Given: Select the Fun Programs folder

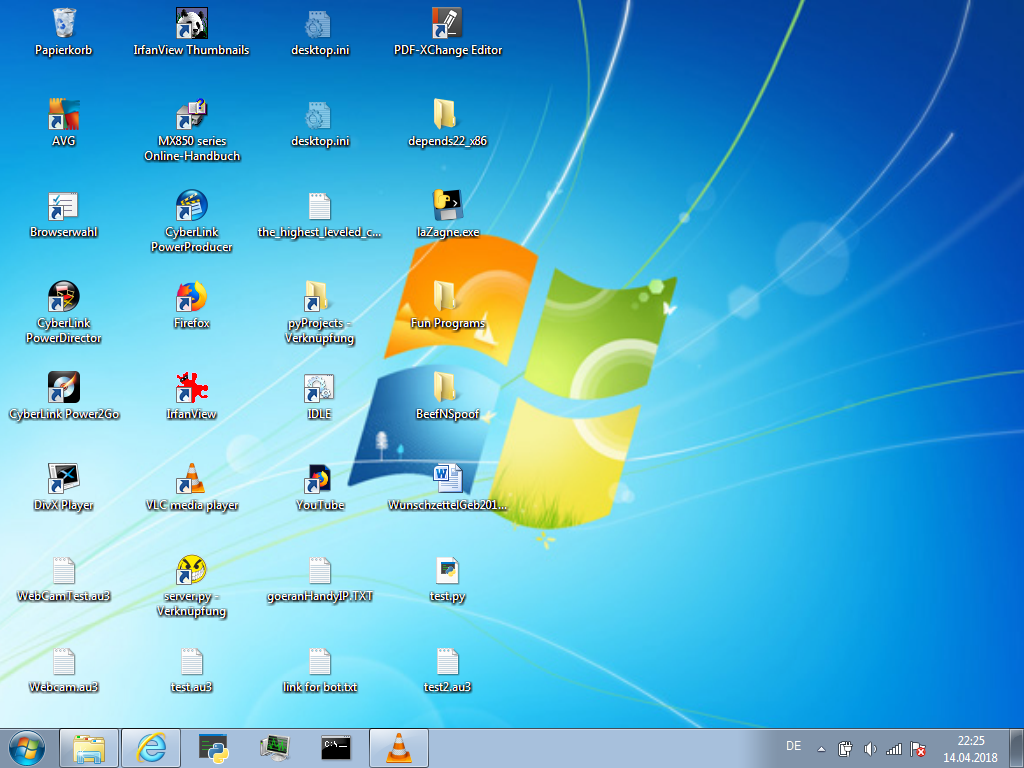Looking at the screenshot, I should click(447, 305).
